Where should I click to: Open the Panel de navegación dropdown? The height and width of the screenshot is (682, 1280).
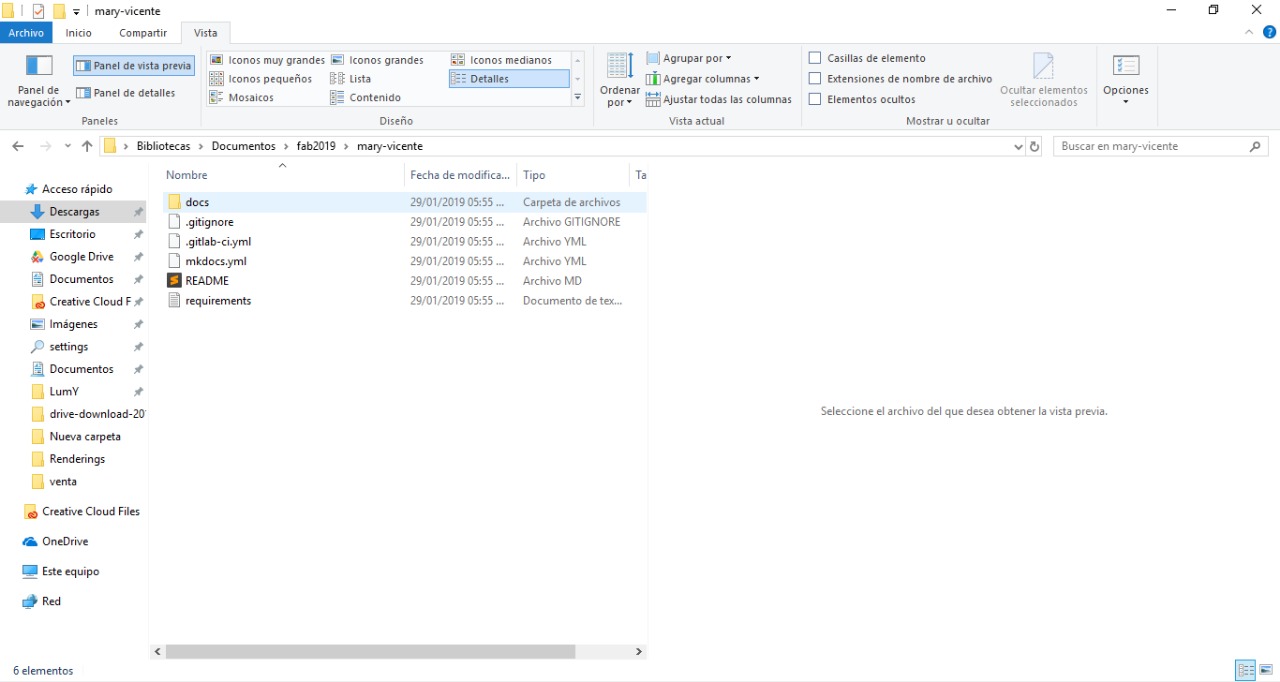39,81
